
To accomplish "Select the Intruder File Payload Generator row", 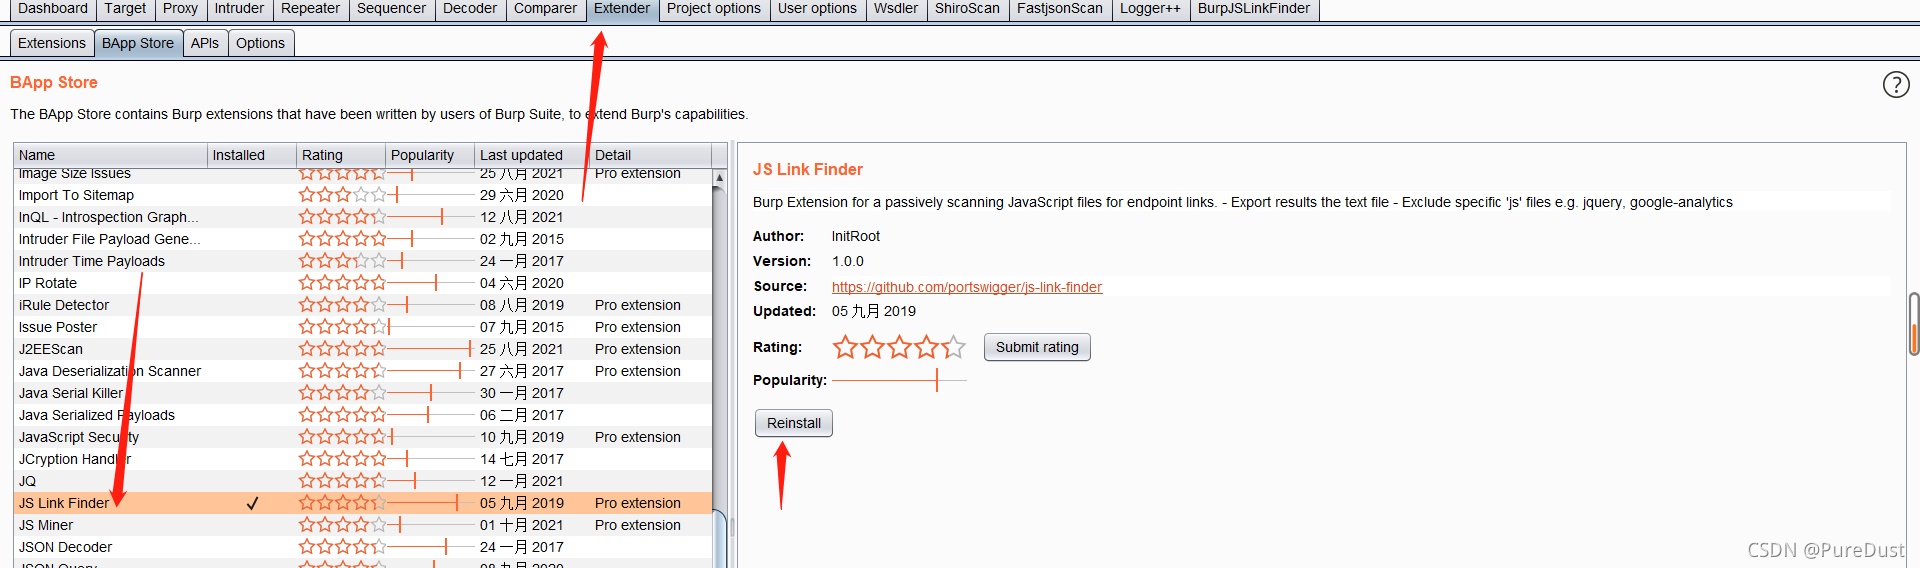I will (x=363, y=239).
